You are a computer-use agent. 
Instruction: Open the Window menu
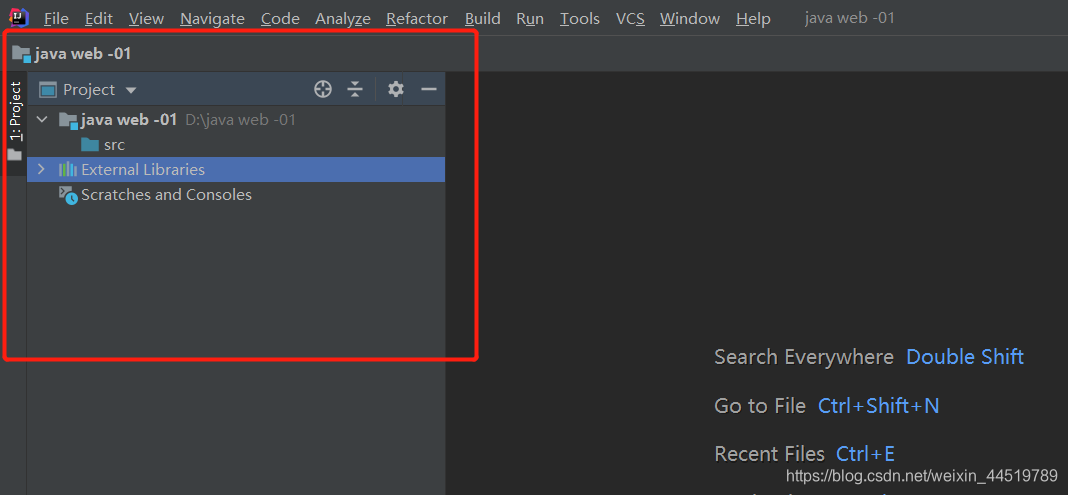point(690,18)
